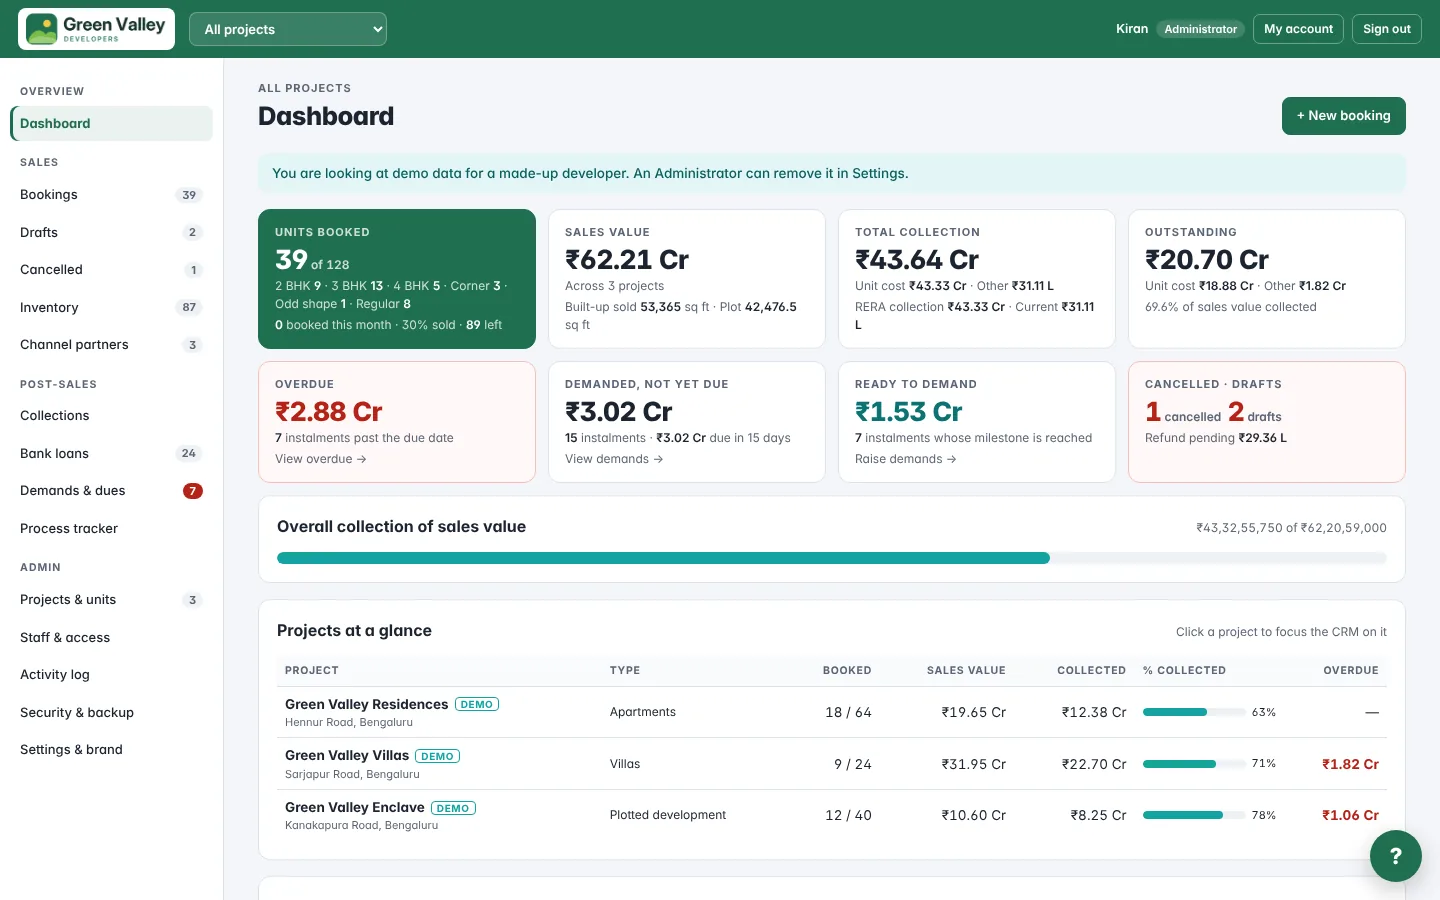
Task: Go to Dashboard in the sidebar
Action: (111, 124)
